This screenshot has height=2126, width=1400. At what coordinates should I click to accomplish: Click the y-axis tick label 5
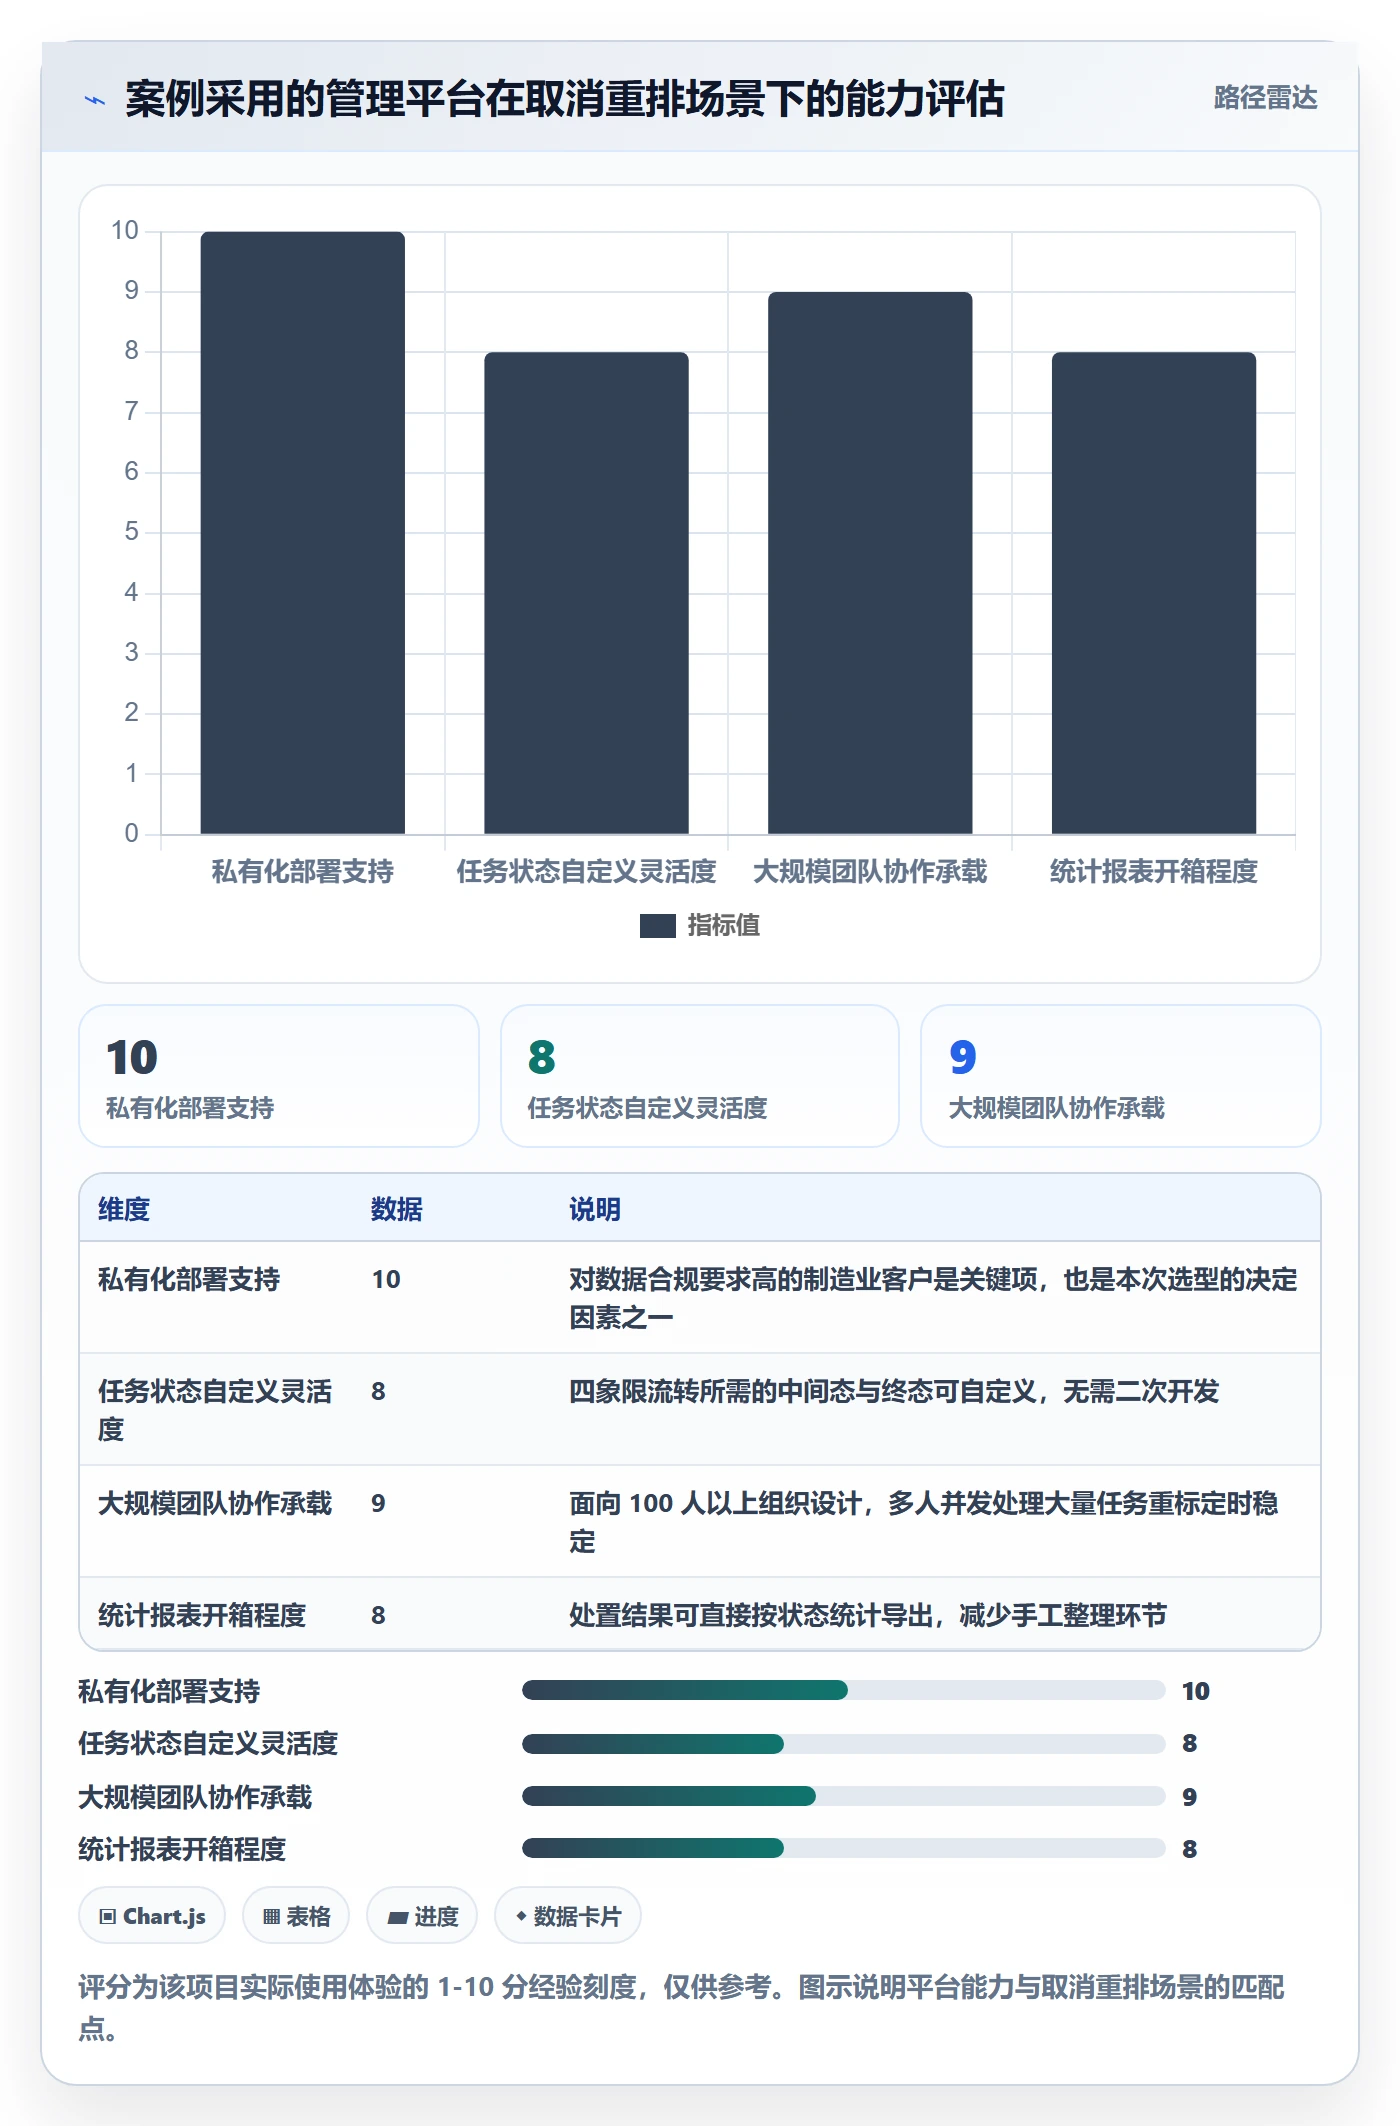click(x=131, y=531)
